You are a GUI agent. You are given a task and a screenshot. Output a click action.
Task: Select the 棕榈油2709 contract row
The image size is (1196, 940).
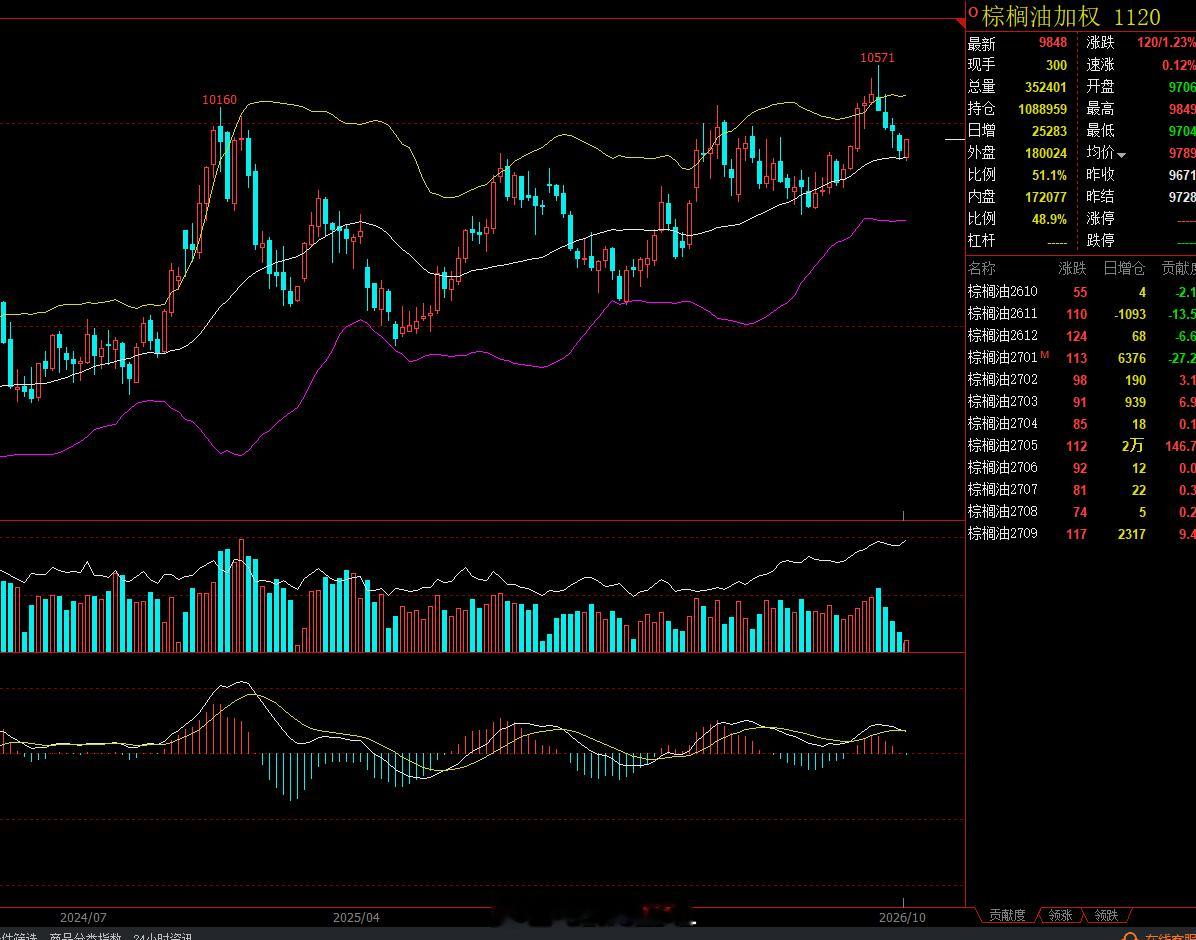1081,534
